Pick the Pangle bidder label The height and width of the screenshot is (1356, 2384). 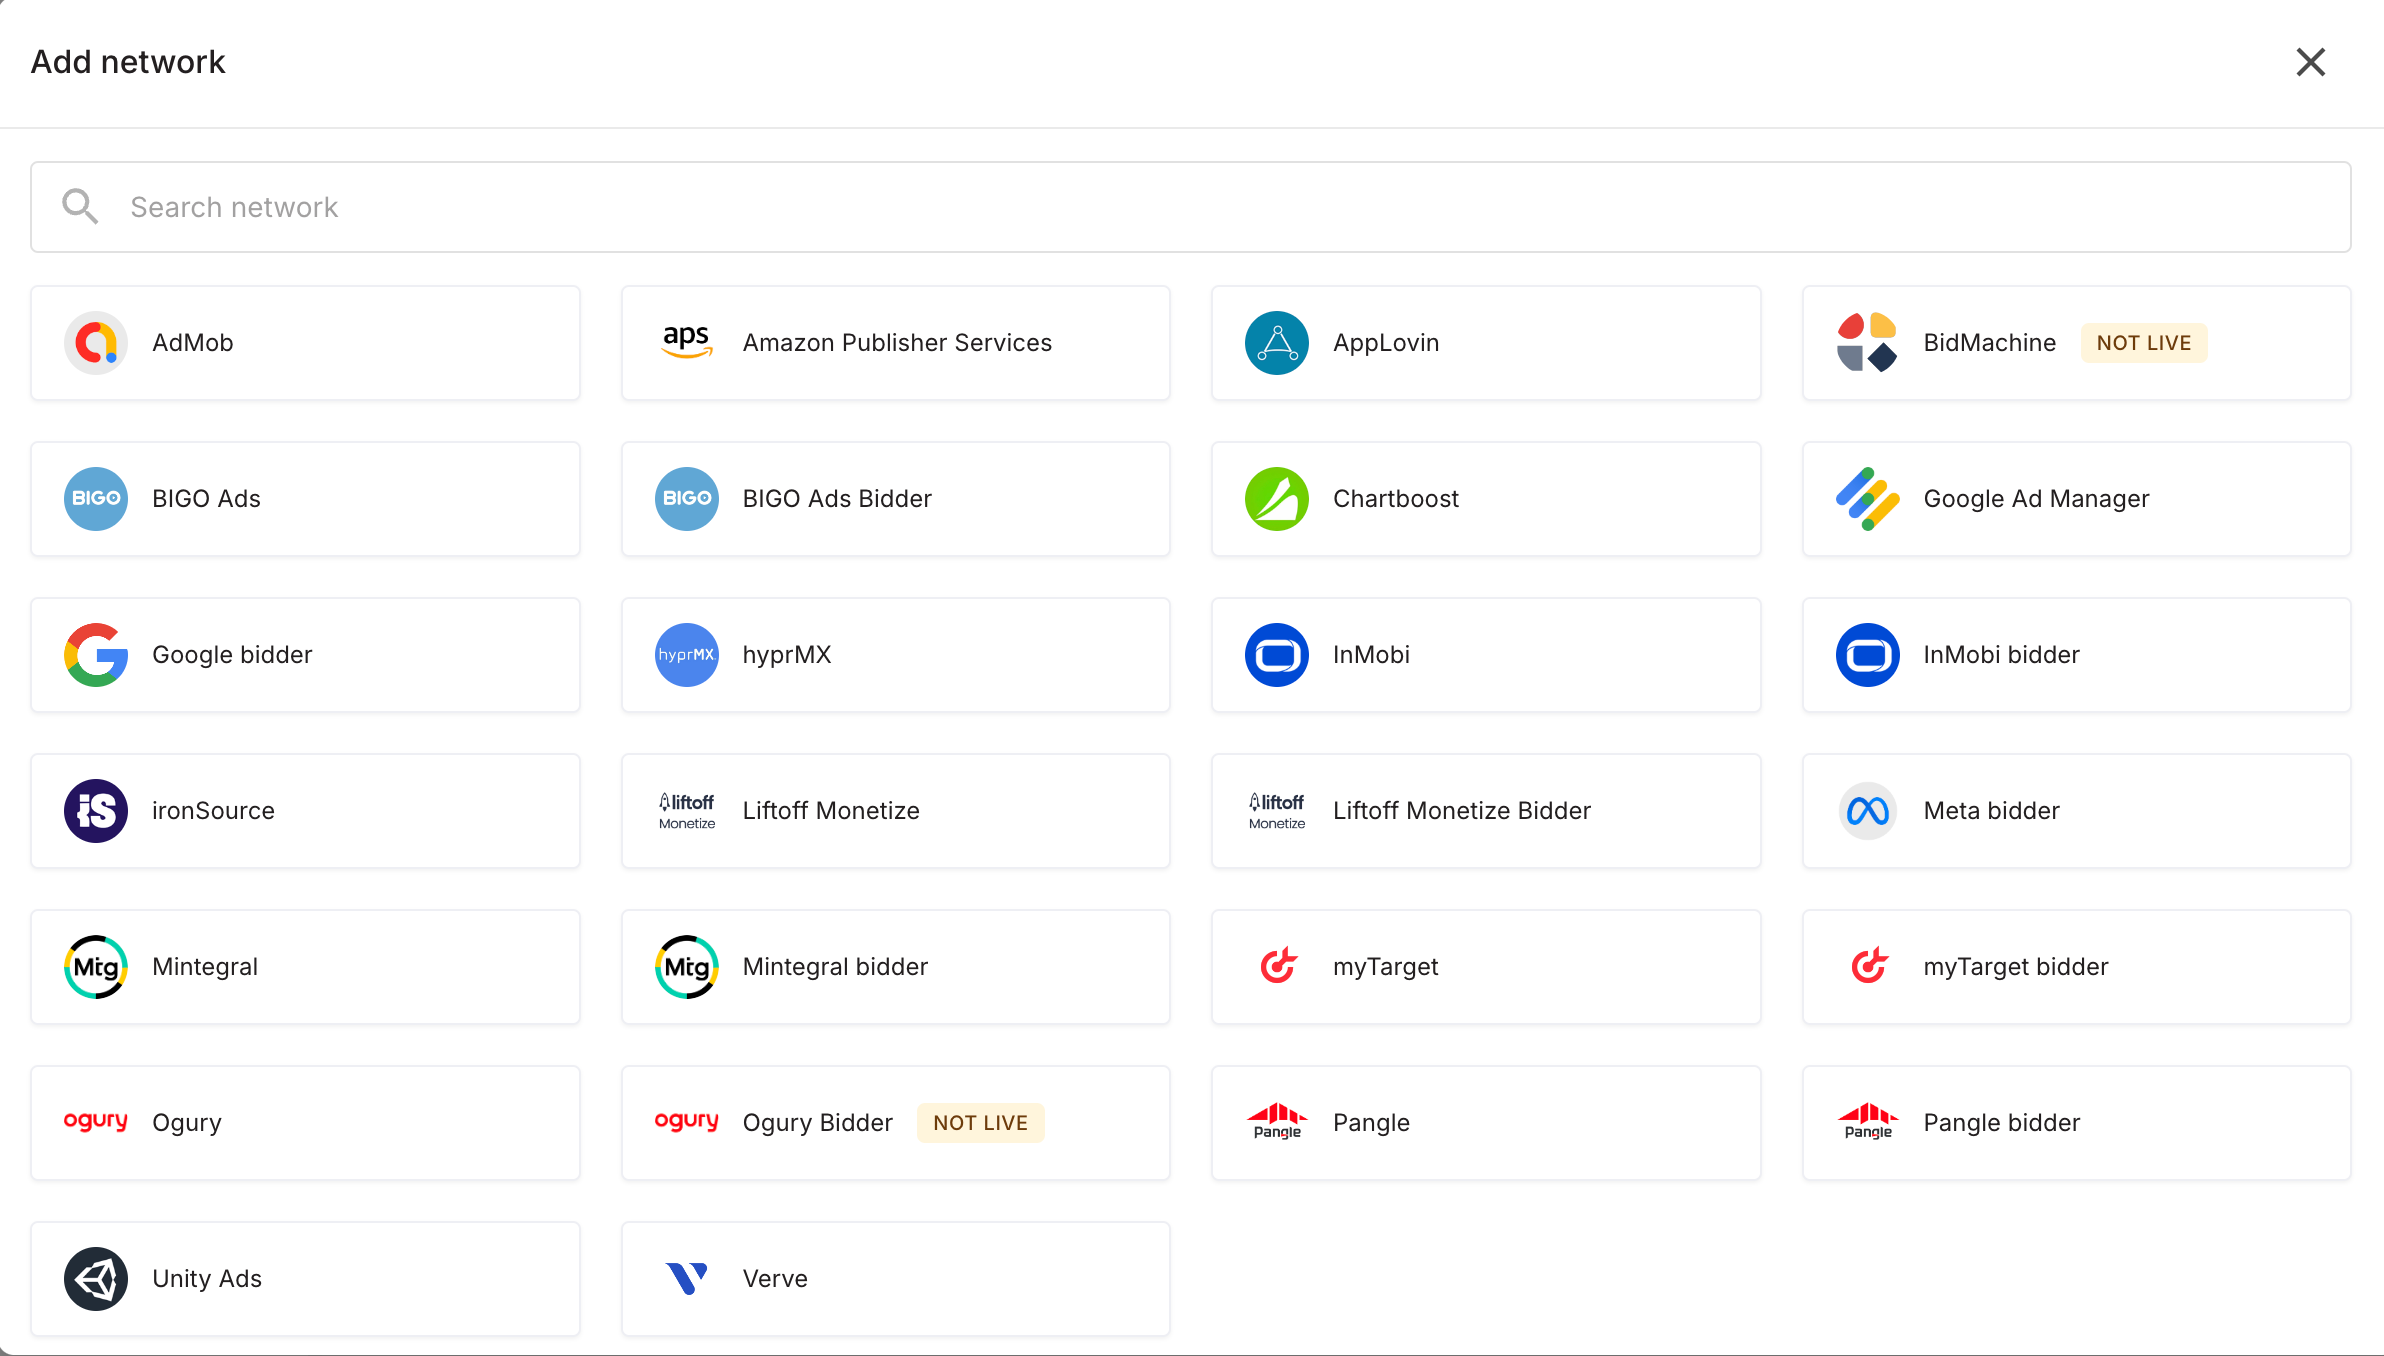[2001, 1123]
